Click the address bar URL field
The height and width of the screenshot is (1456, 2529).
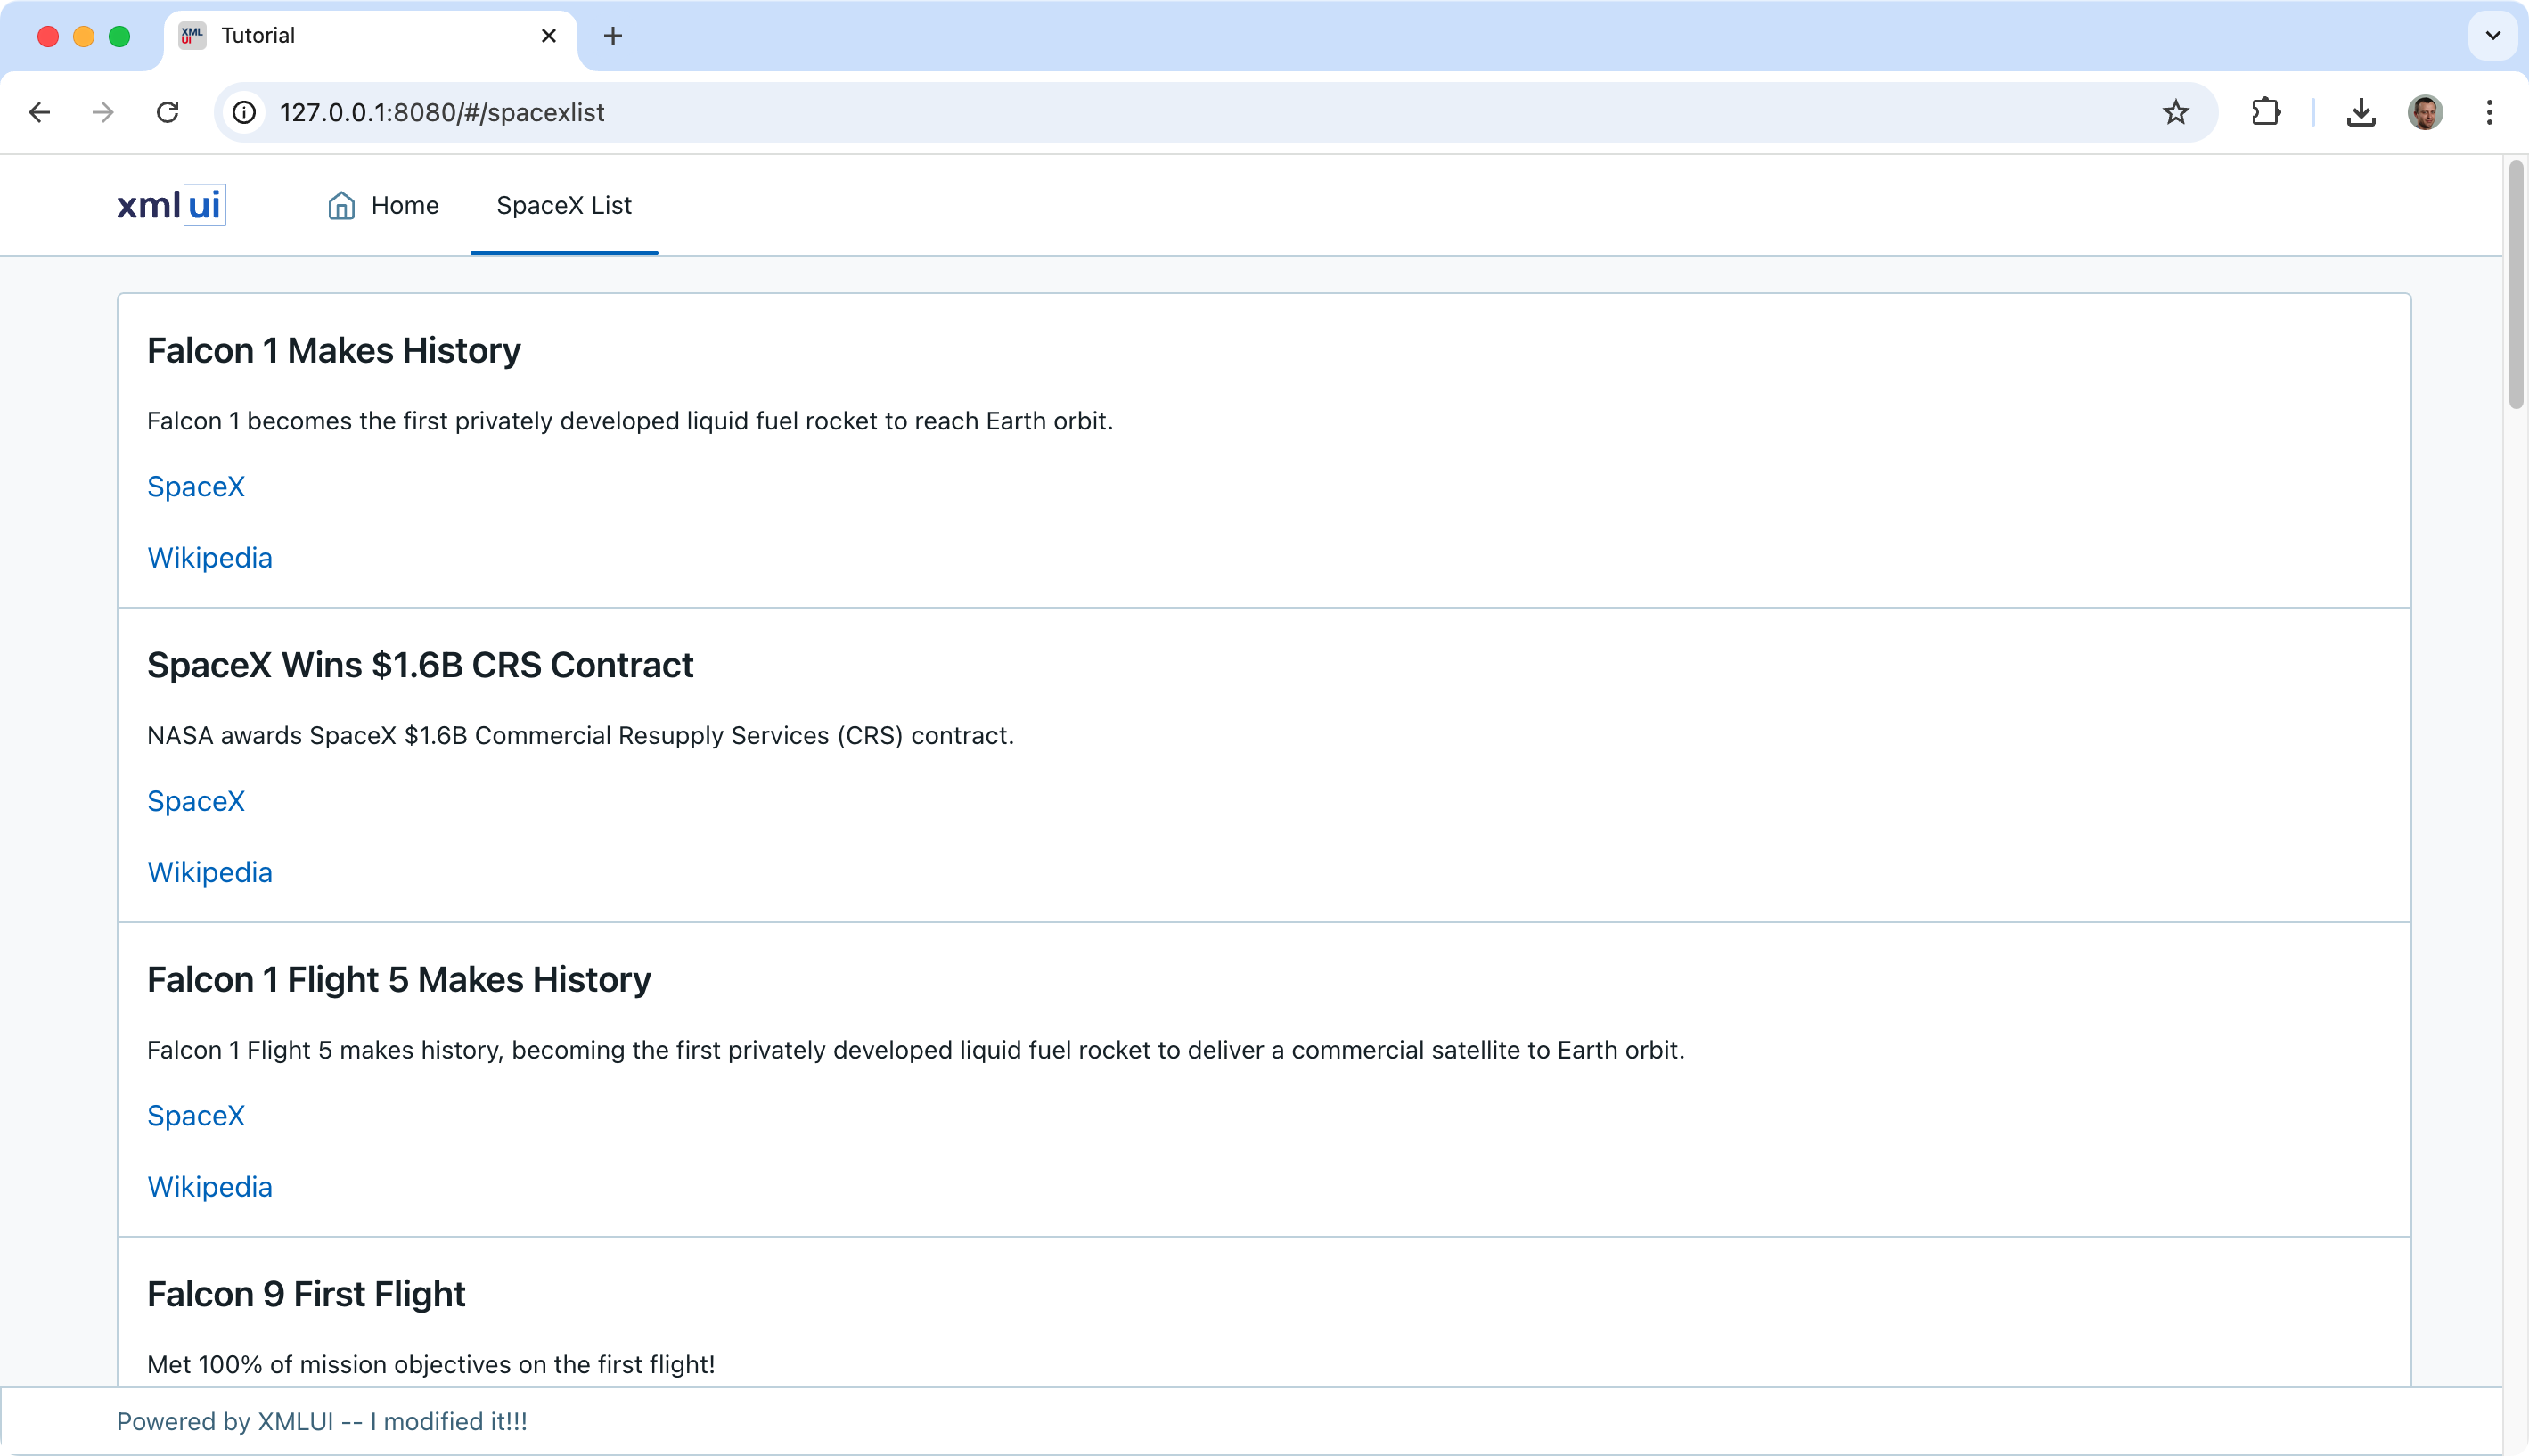pyautogui.click(x=1215, y=112)
